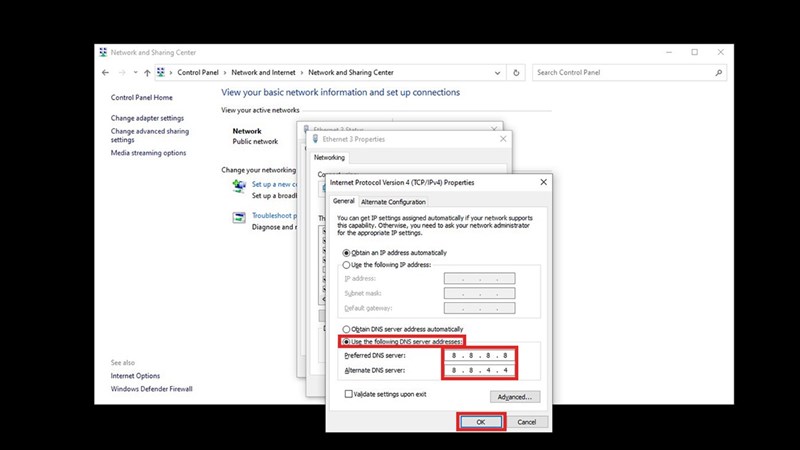Select Obtain DNS server address automatically
This screenshot has width=800, height=450.
(x=403, y=329)
